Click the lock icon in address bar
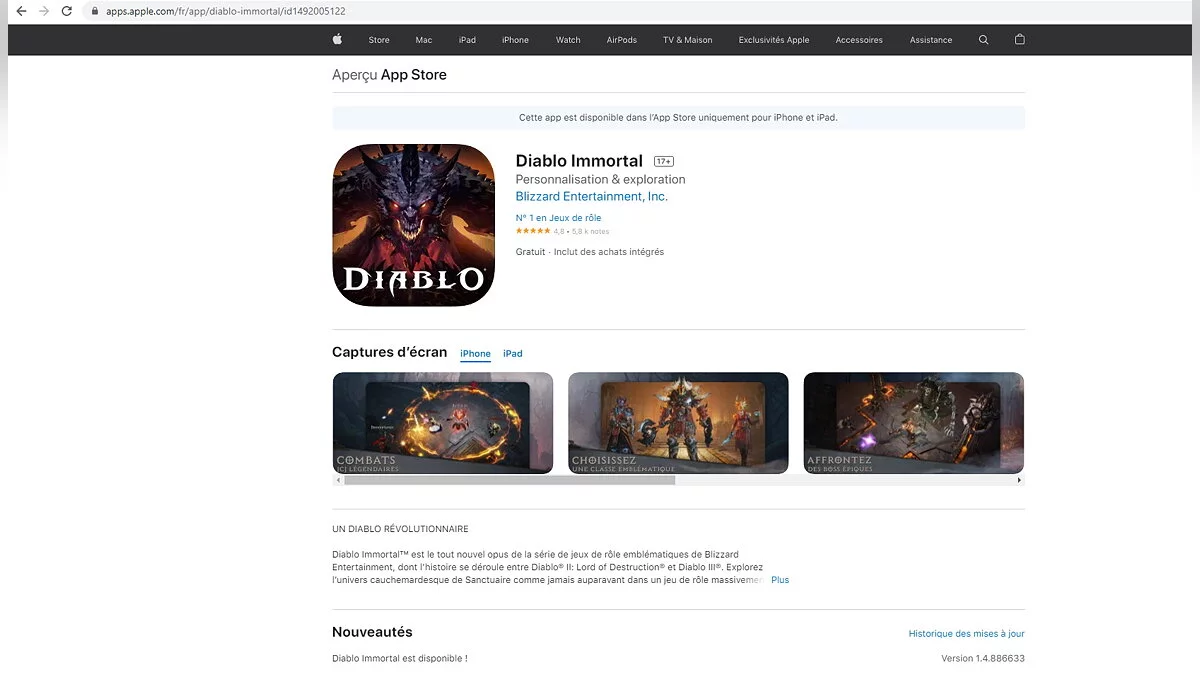This screenshot has width=1200, height=675. (x=95, y=12)
